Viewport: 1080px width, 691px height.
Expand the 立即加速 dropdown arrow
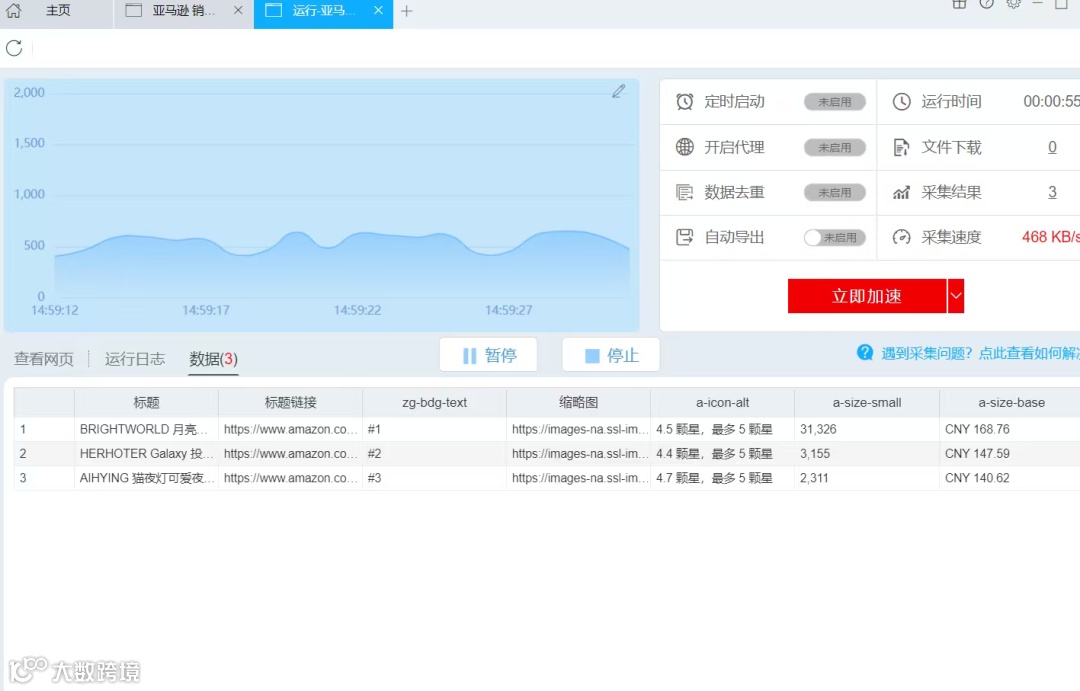coord(956,296)
